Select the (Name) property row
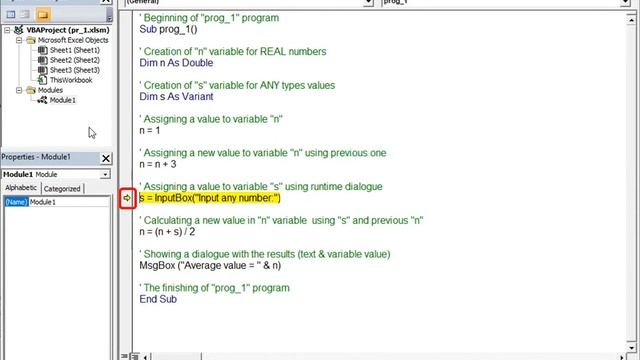Viewport: 640px width, 360px height. pos(16,202)
